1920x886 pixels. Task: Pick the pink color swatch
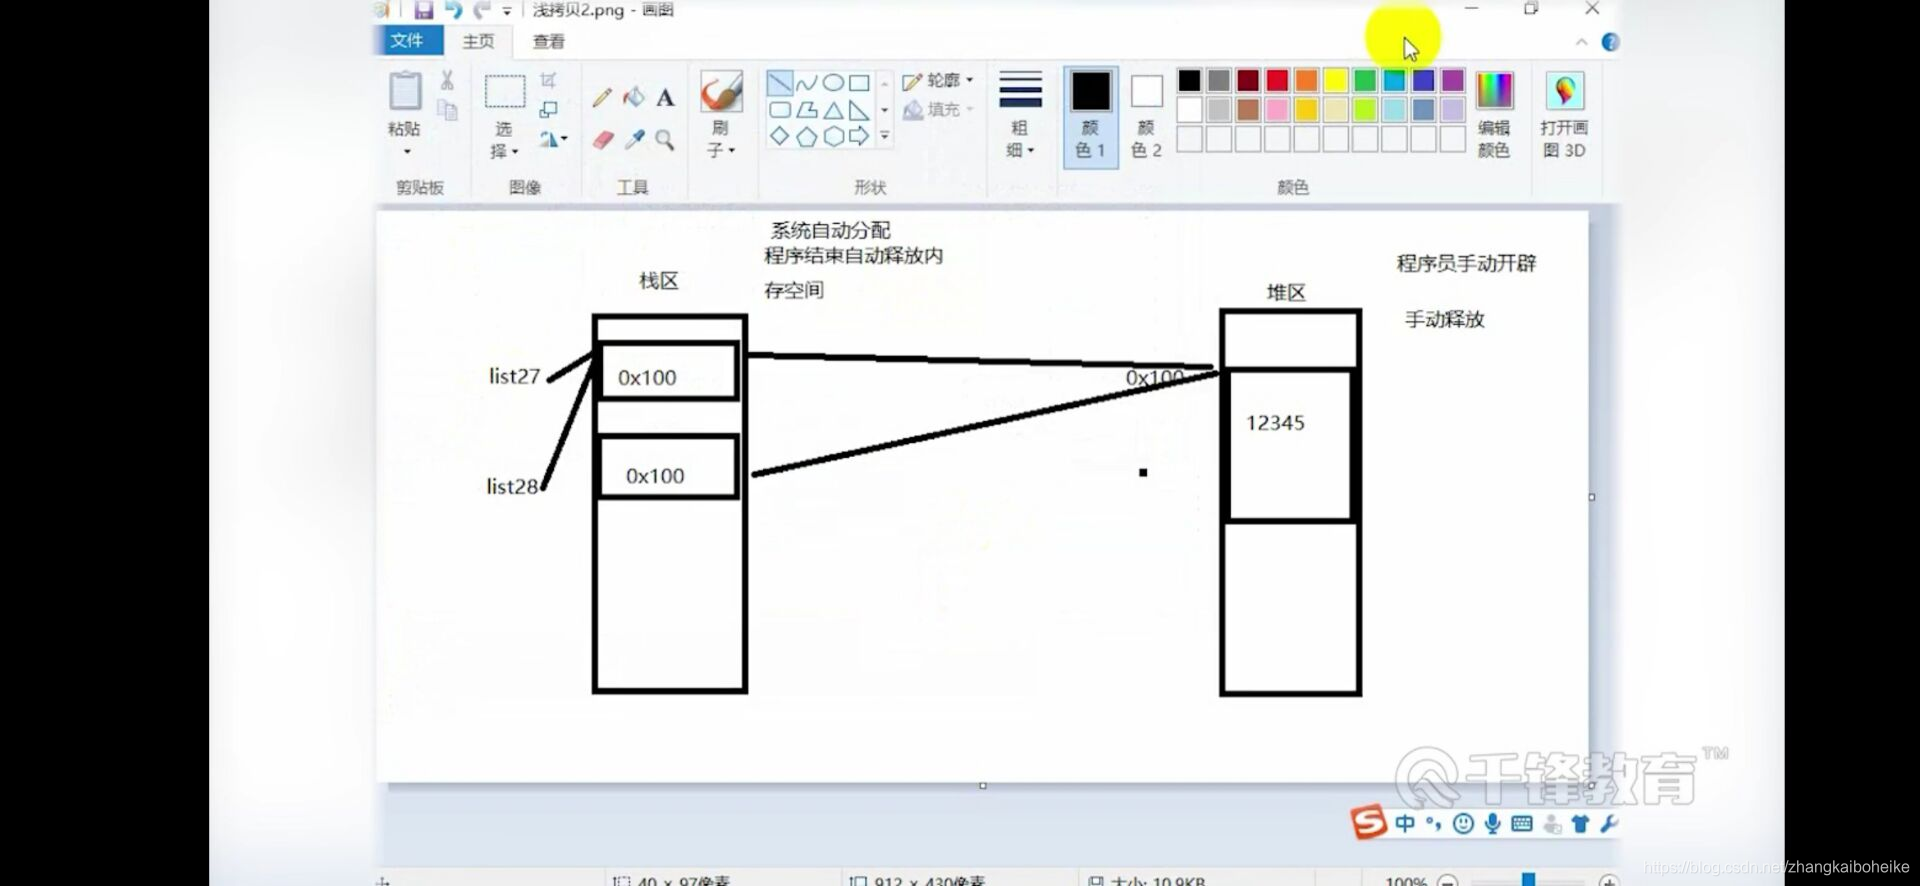(1278, 110)
